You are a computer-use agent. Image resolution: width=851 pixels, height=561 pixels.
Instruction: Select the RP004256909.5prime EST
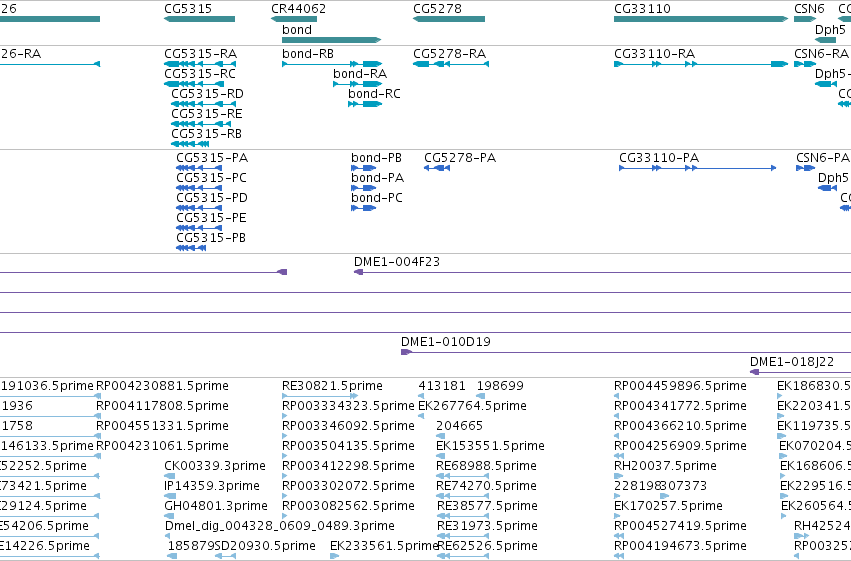pos(680,446)
